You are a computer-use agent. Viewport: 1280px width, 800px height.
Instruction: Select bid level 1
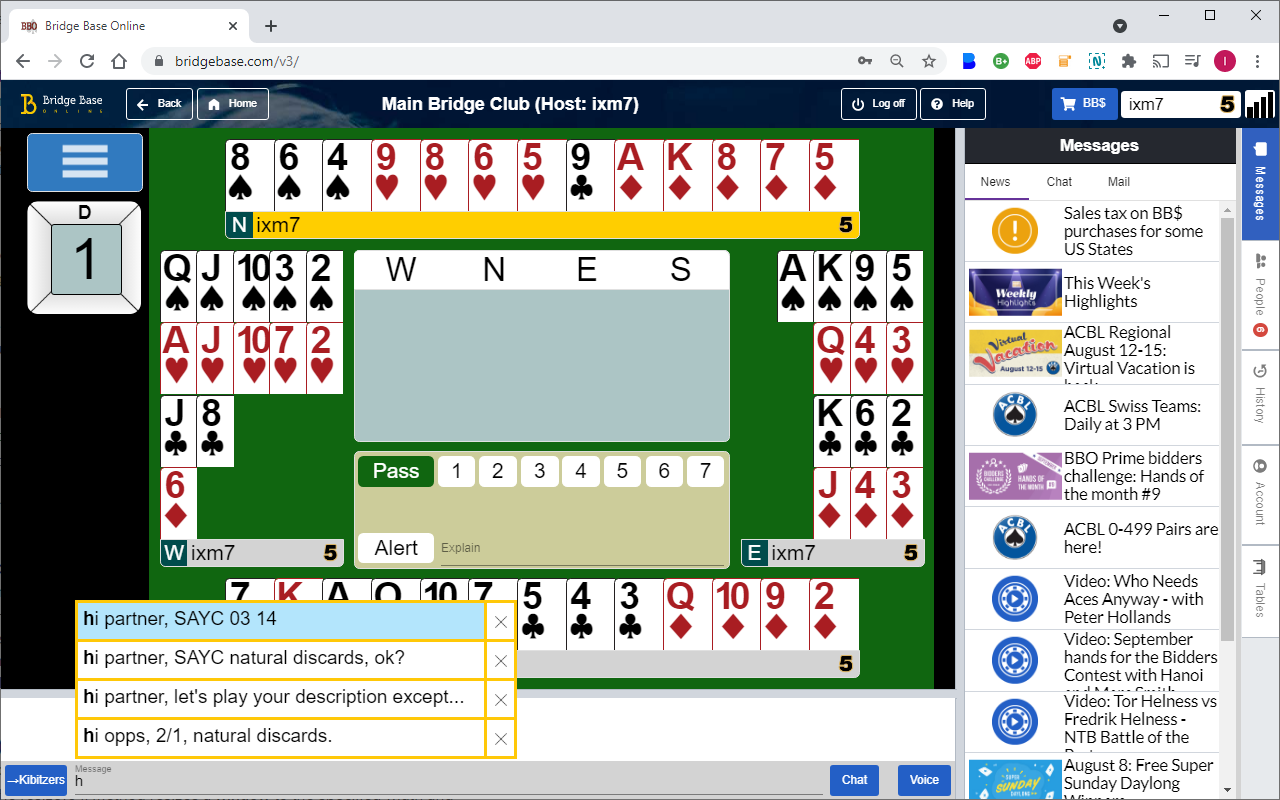click(x=456, y=471)
